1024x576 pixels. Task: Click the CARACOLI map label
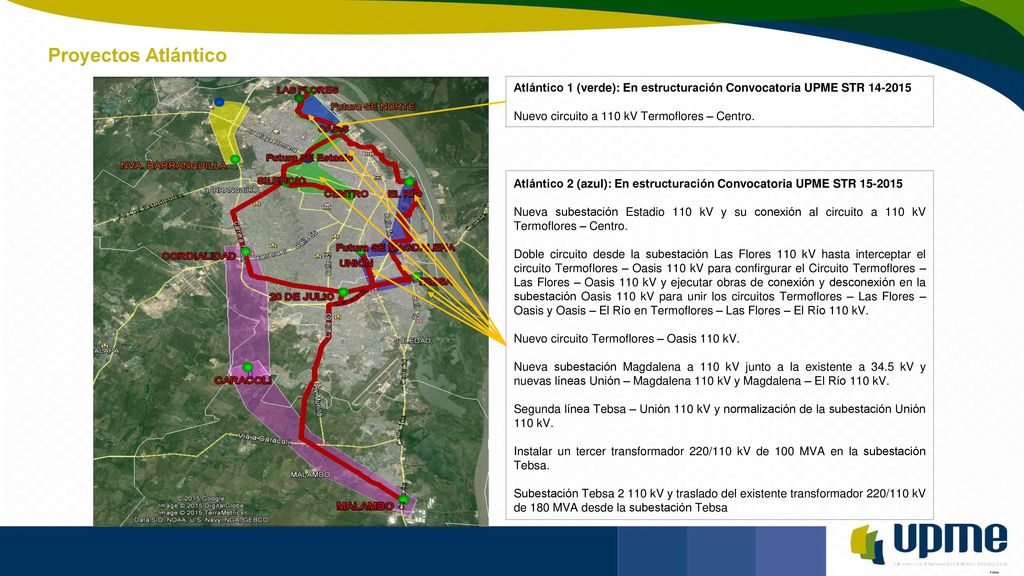(x=242, y=380)
